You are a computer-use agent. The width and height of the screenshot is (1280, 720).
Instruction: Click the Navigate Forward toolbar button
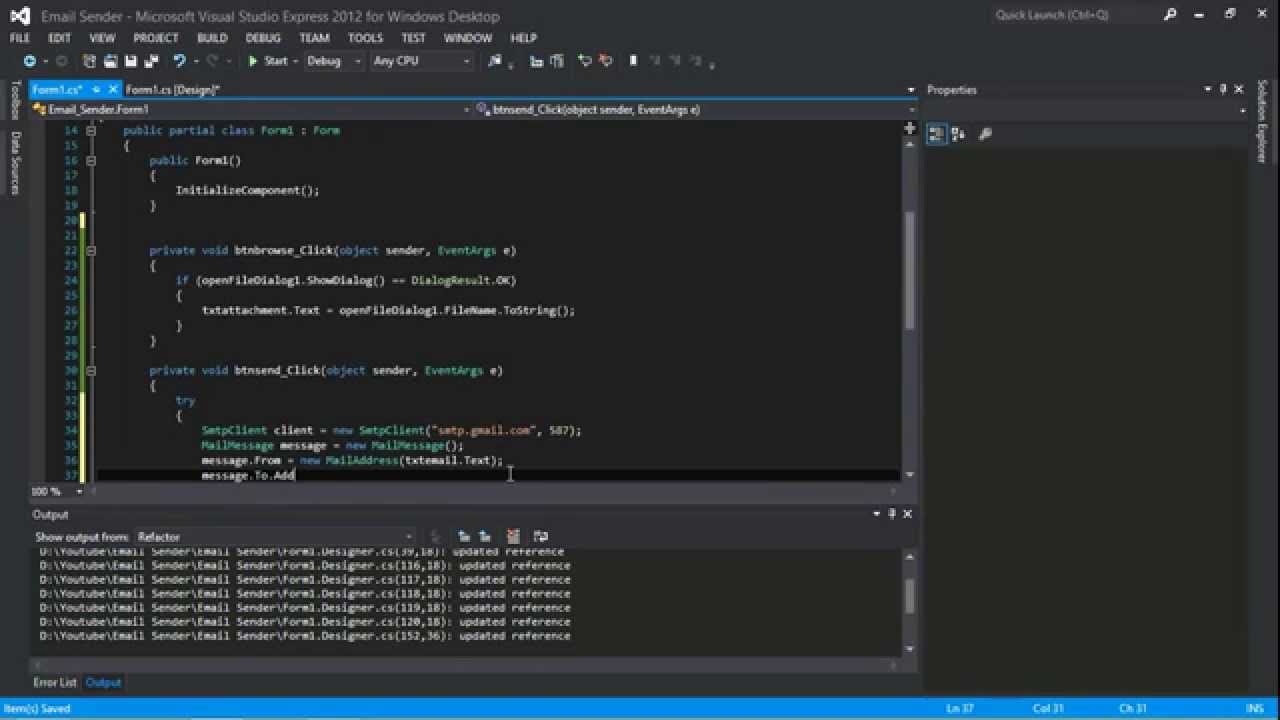pos(62,61)
